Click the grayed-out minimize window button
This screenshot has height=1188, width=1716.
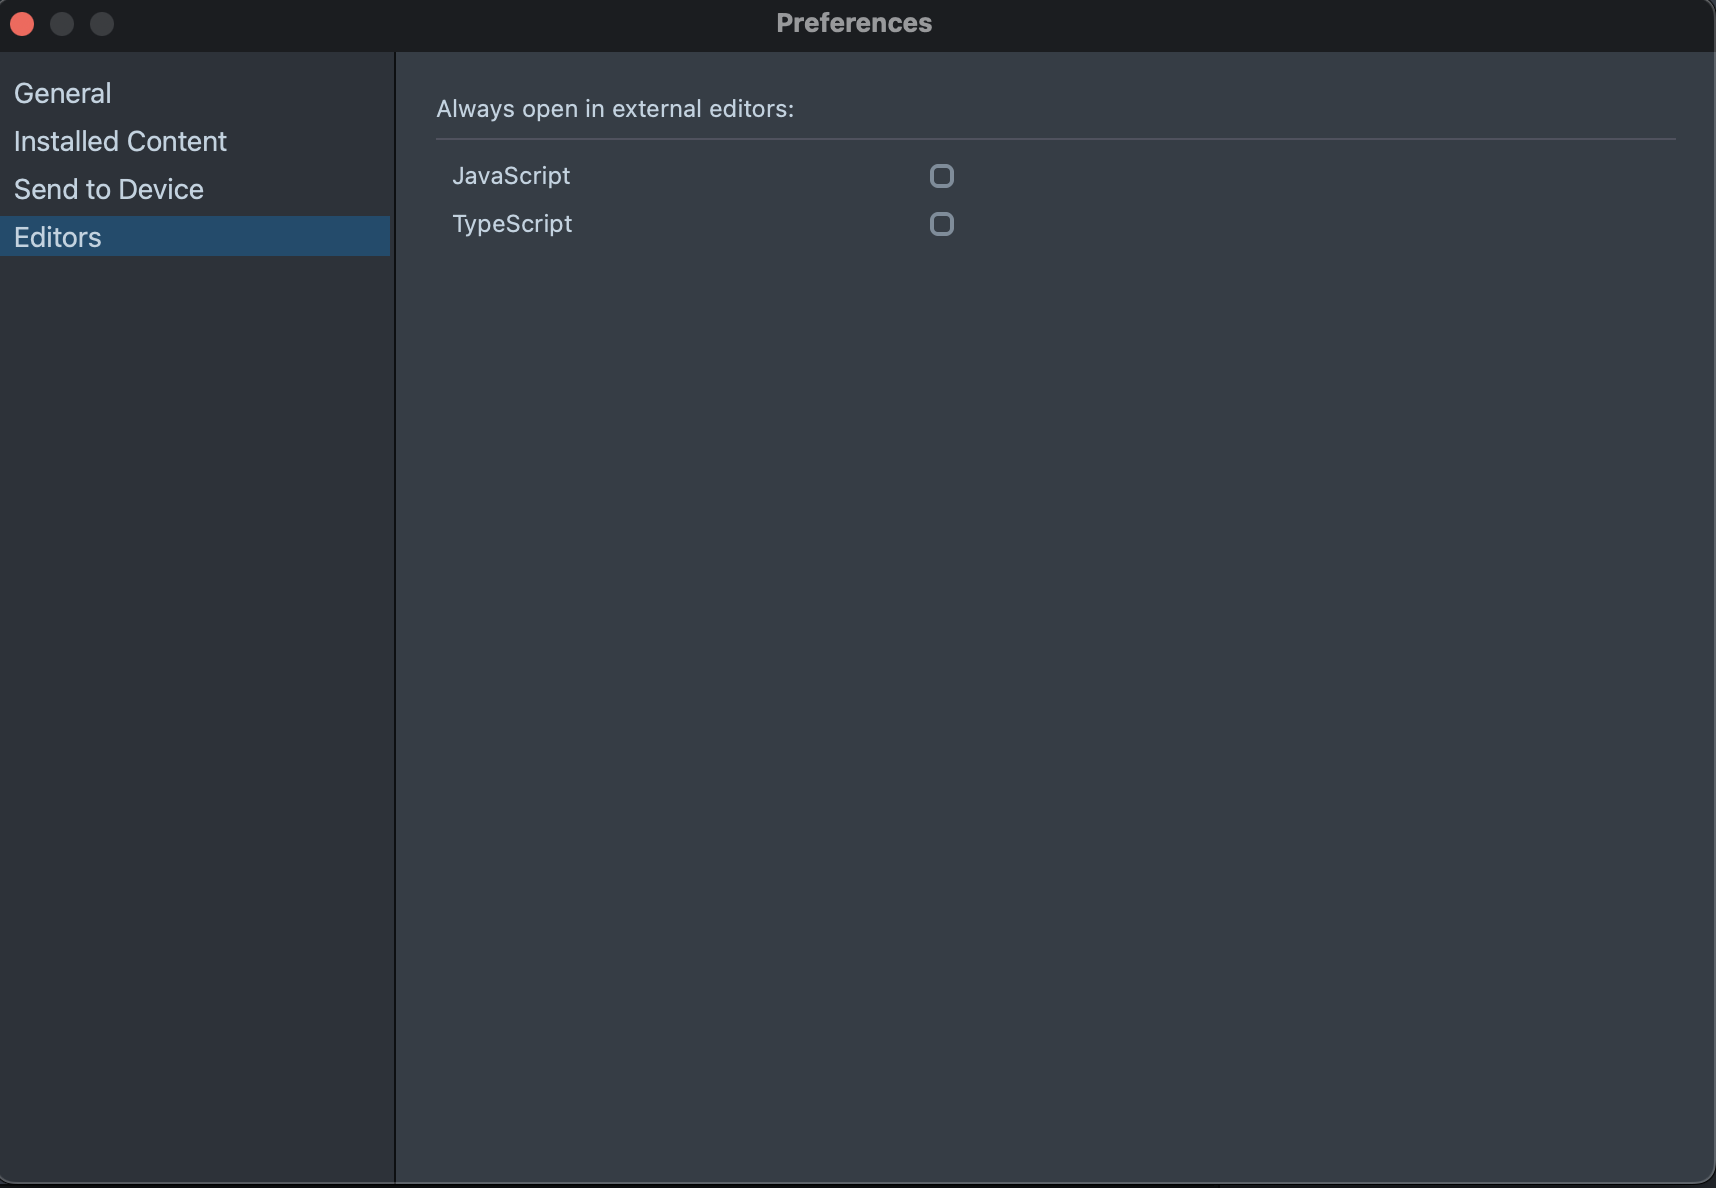click(62, 24)
